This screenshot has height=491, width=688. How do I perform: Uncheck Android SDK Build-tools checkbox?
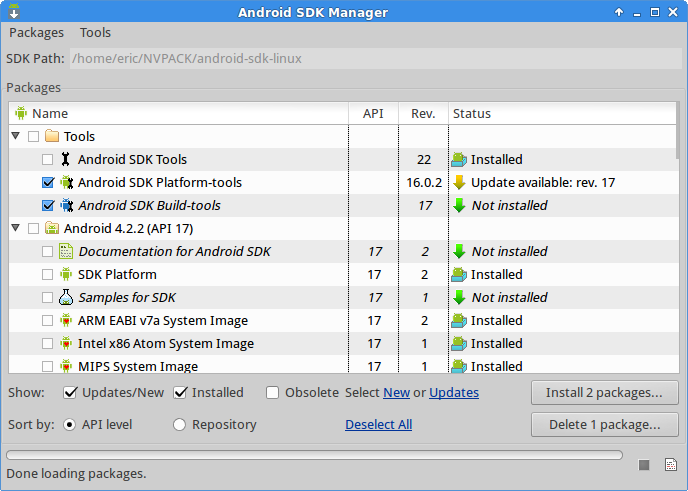pos(48,205)
